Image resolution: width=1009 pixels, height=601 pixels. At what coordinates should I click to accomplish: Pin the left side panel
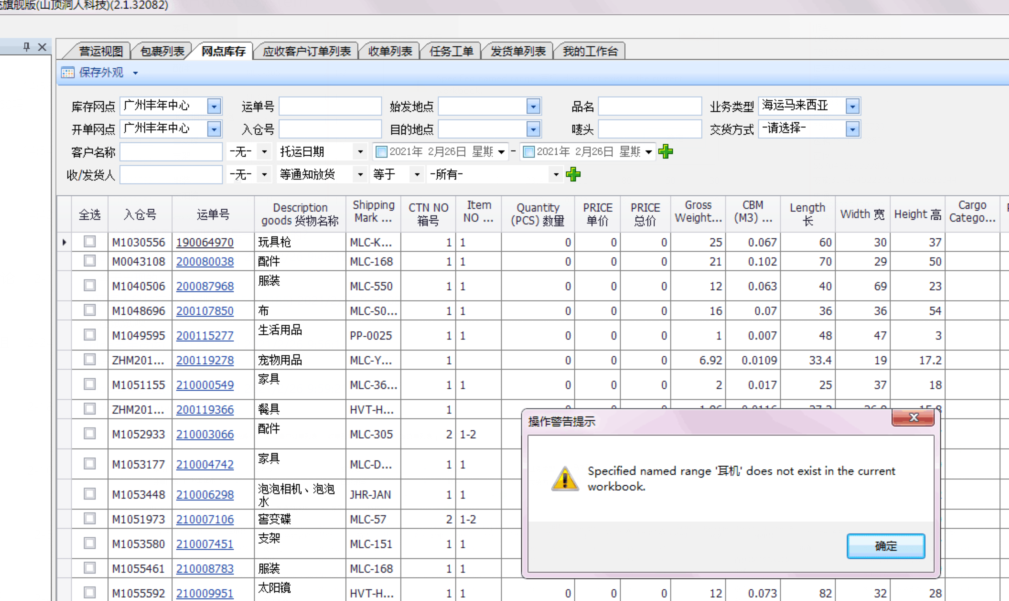tap(26, 46)
